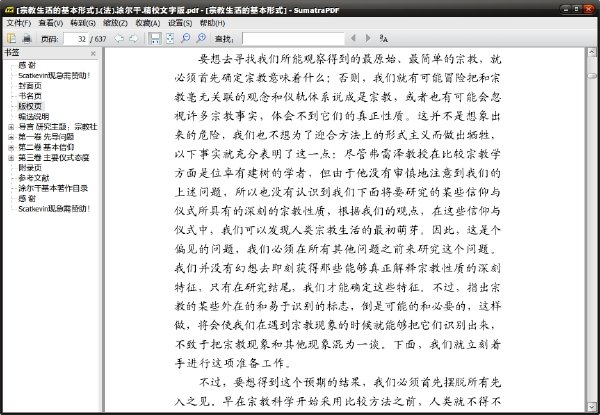This screenshot has height=415, width=600.
Task: Click the page number field showing 32
Action: point(76,39)
